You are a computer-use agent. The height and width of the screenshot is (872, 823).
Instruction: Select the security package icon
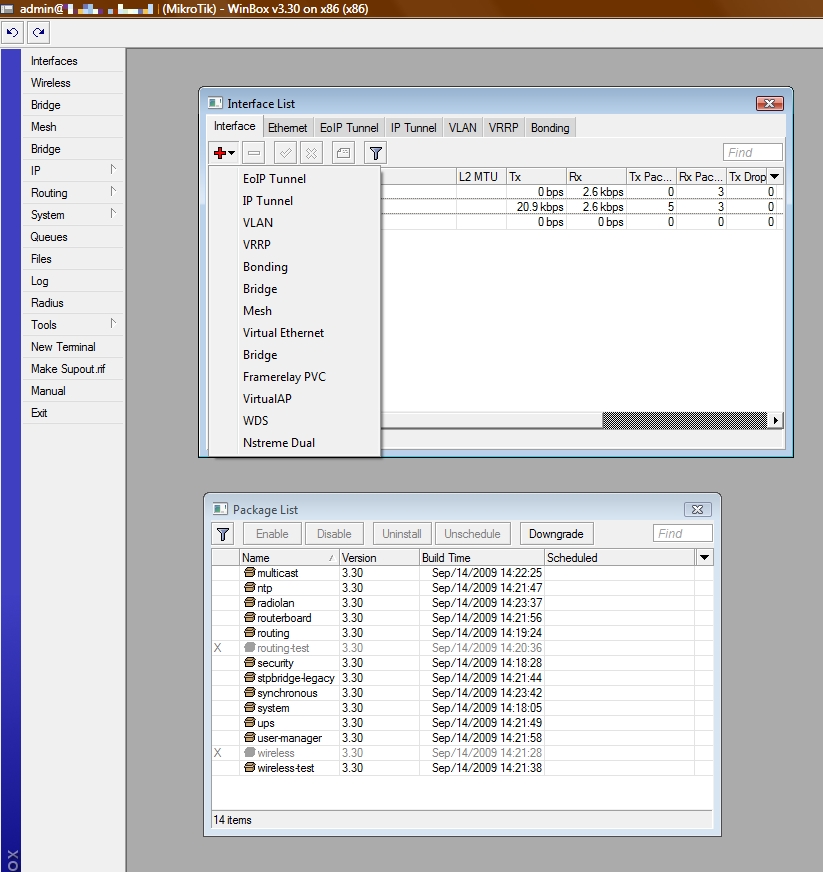[250, 662]
